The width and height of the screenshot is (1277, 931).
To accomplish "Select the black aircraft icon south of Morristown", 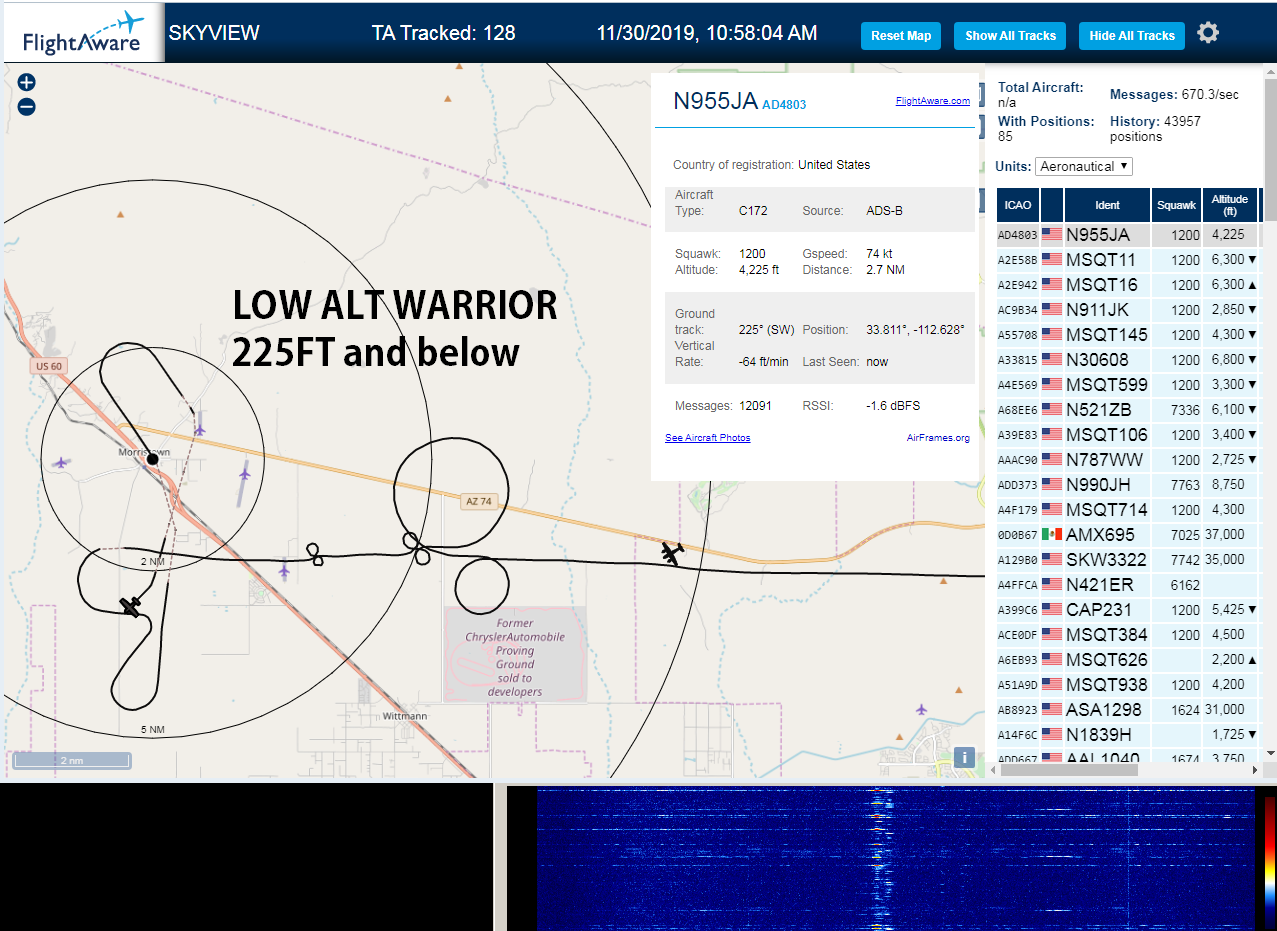I will click(130, 606).
